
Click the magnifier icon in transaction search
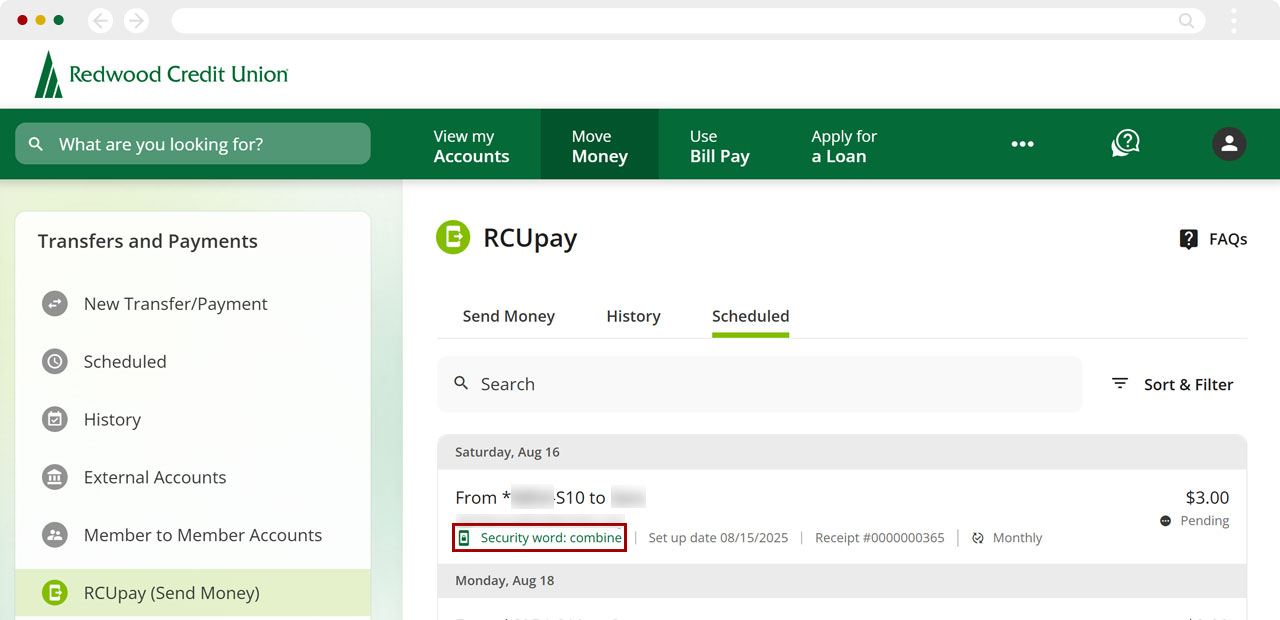(x=461, y=383)
